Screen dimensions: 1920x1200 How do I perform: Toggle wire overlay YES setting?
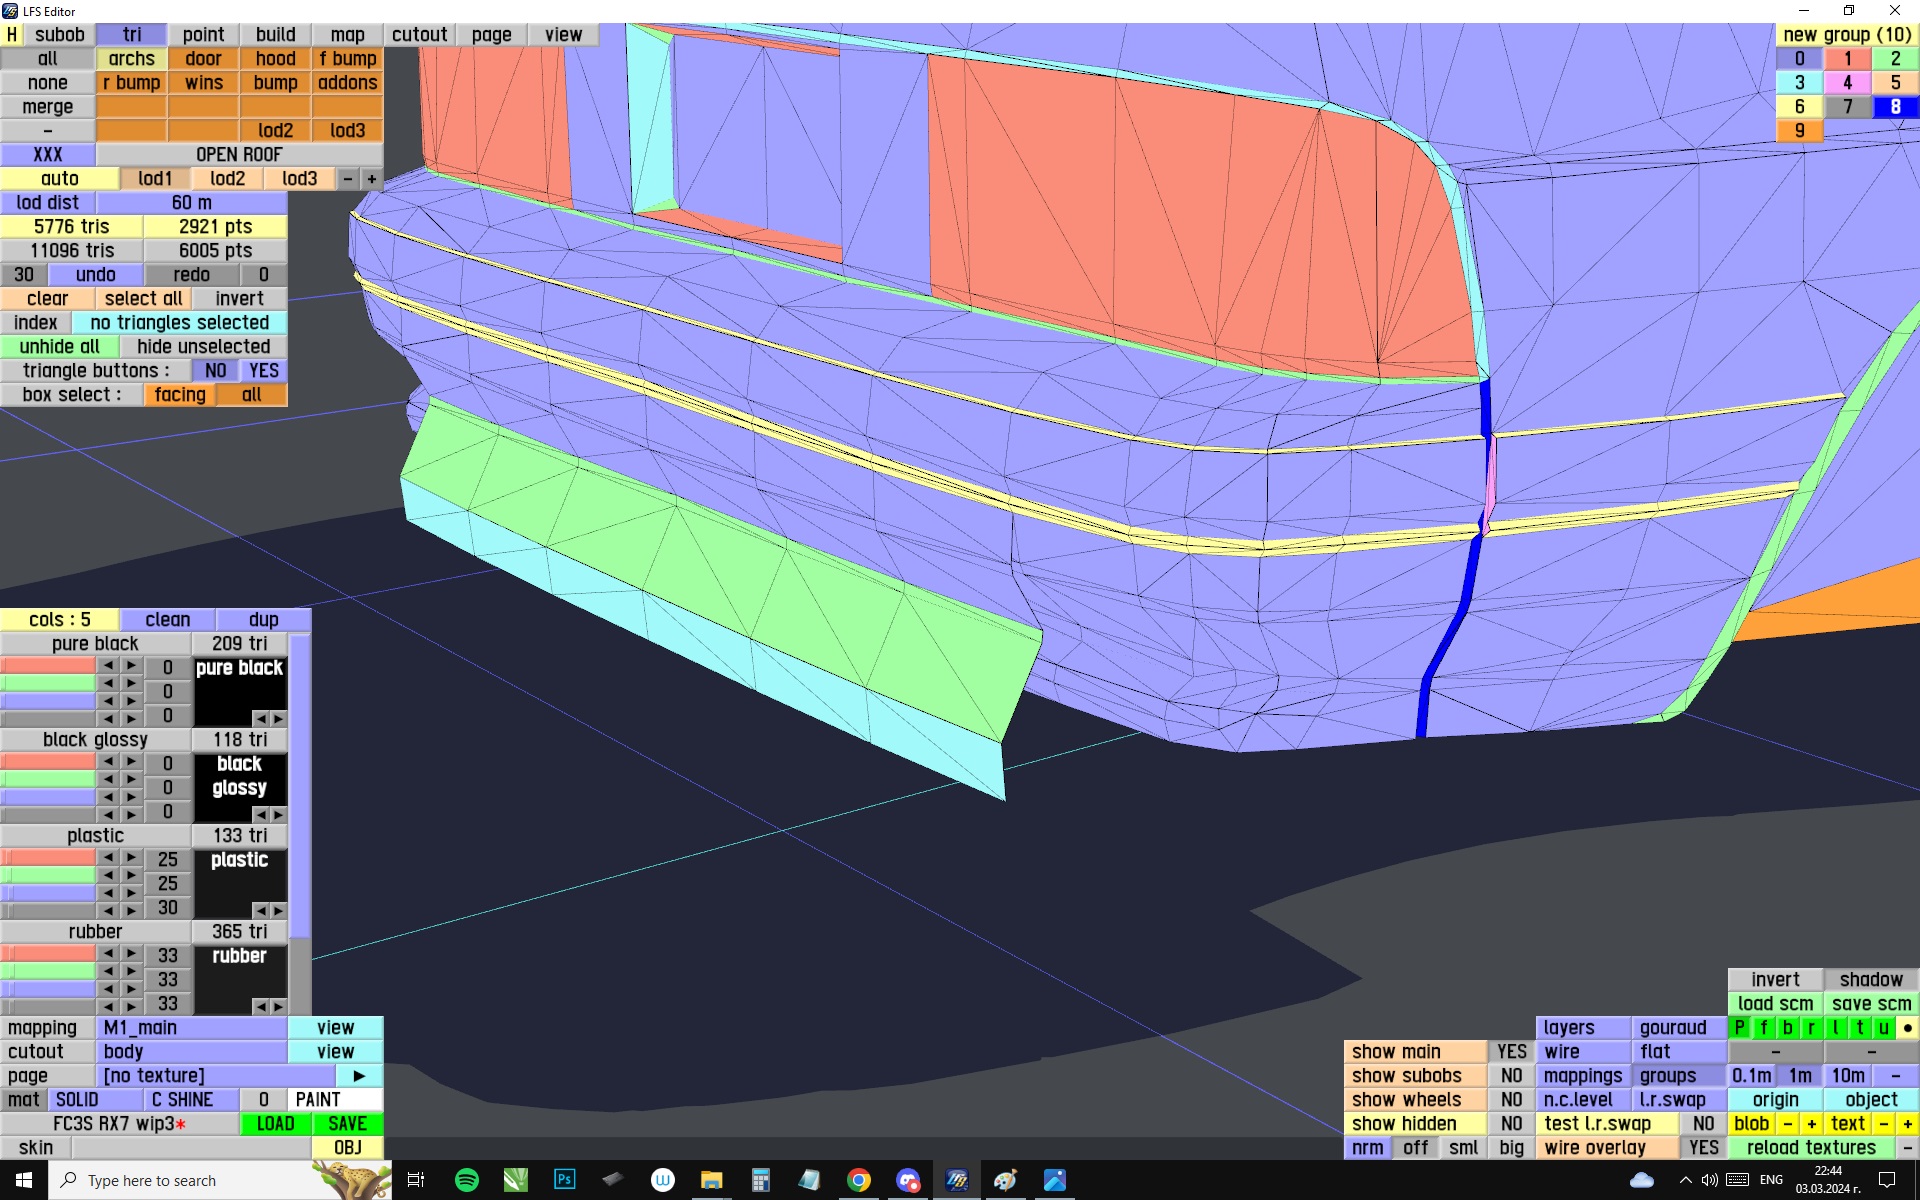tap(1703, 1148)
